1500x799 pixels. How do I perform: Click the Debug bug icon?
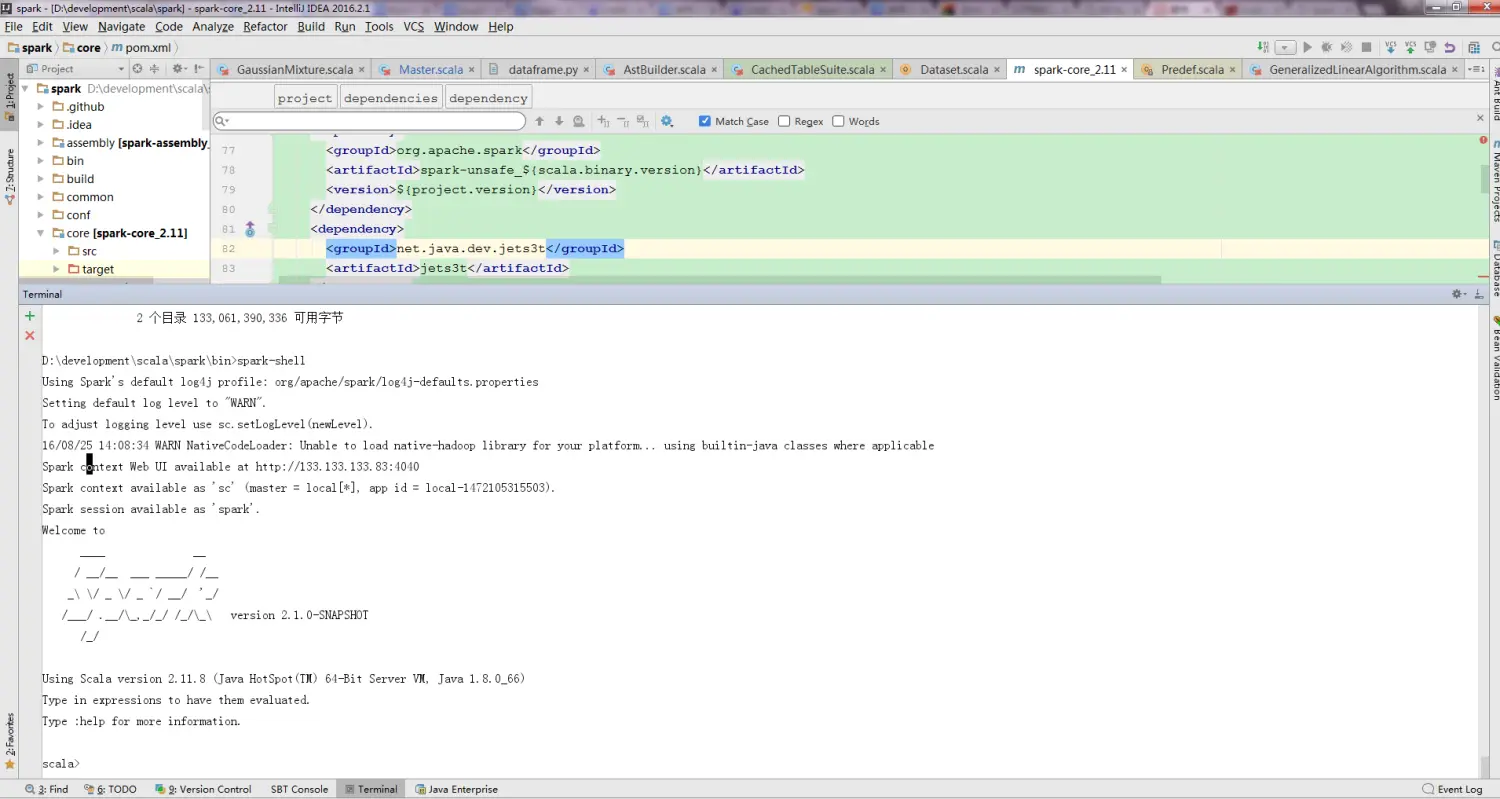click(1327, 47)
